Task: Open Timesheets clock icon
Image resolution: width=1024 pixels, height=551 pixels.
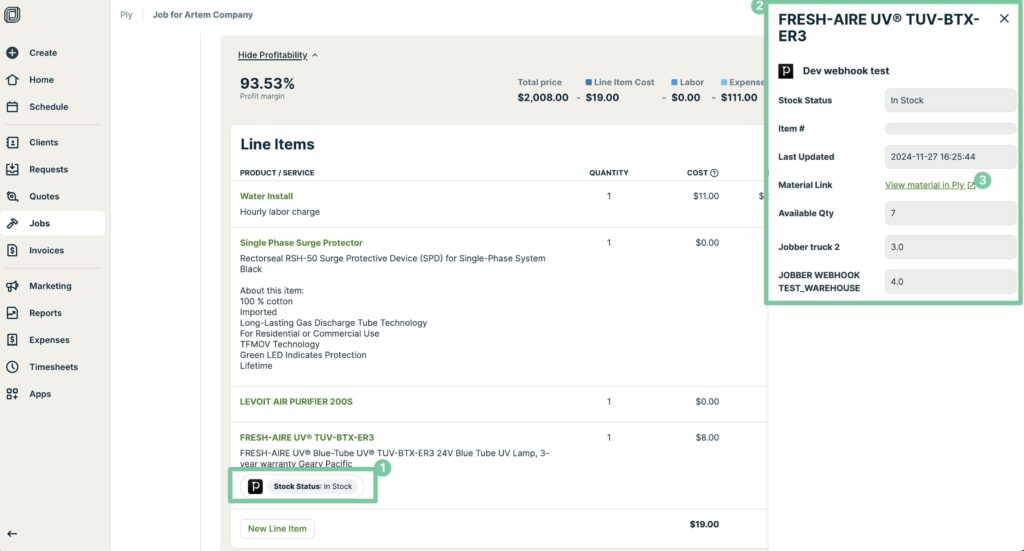Action: [x=12, y=367]
